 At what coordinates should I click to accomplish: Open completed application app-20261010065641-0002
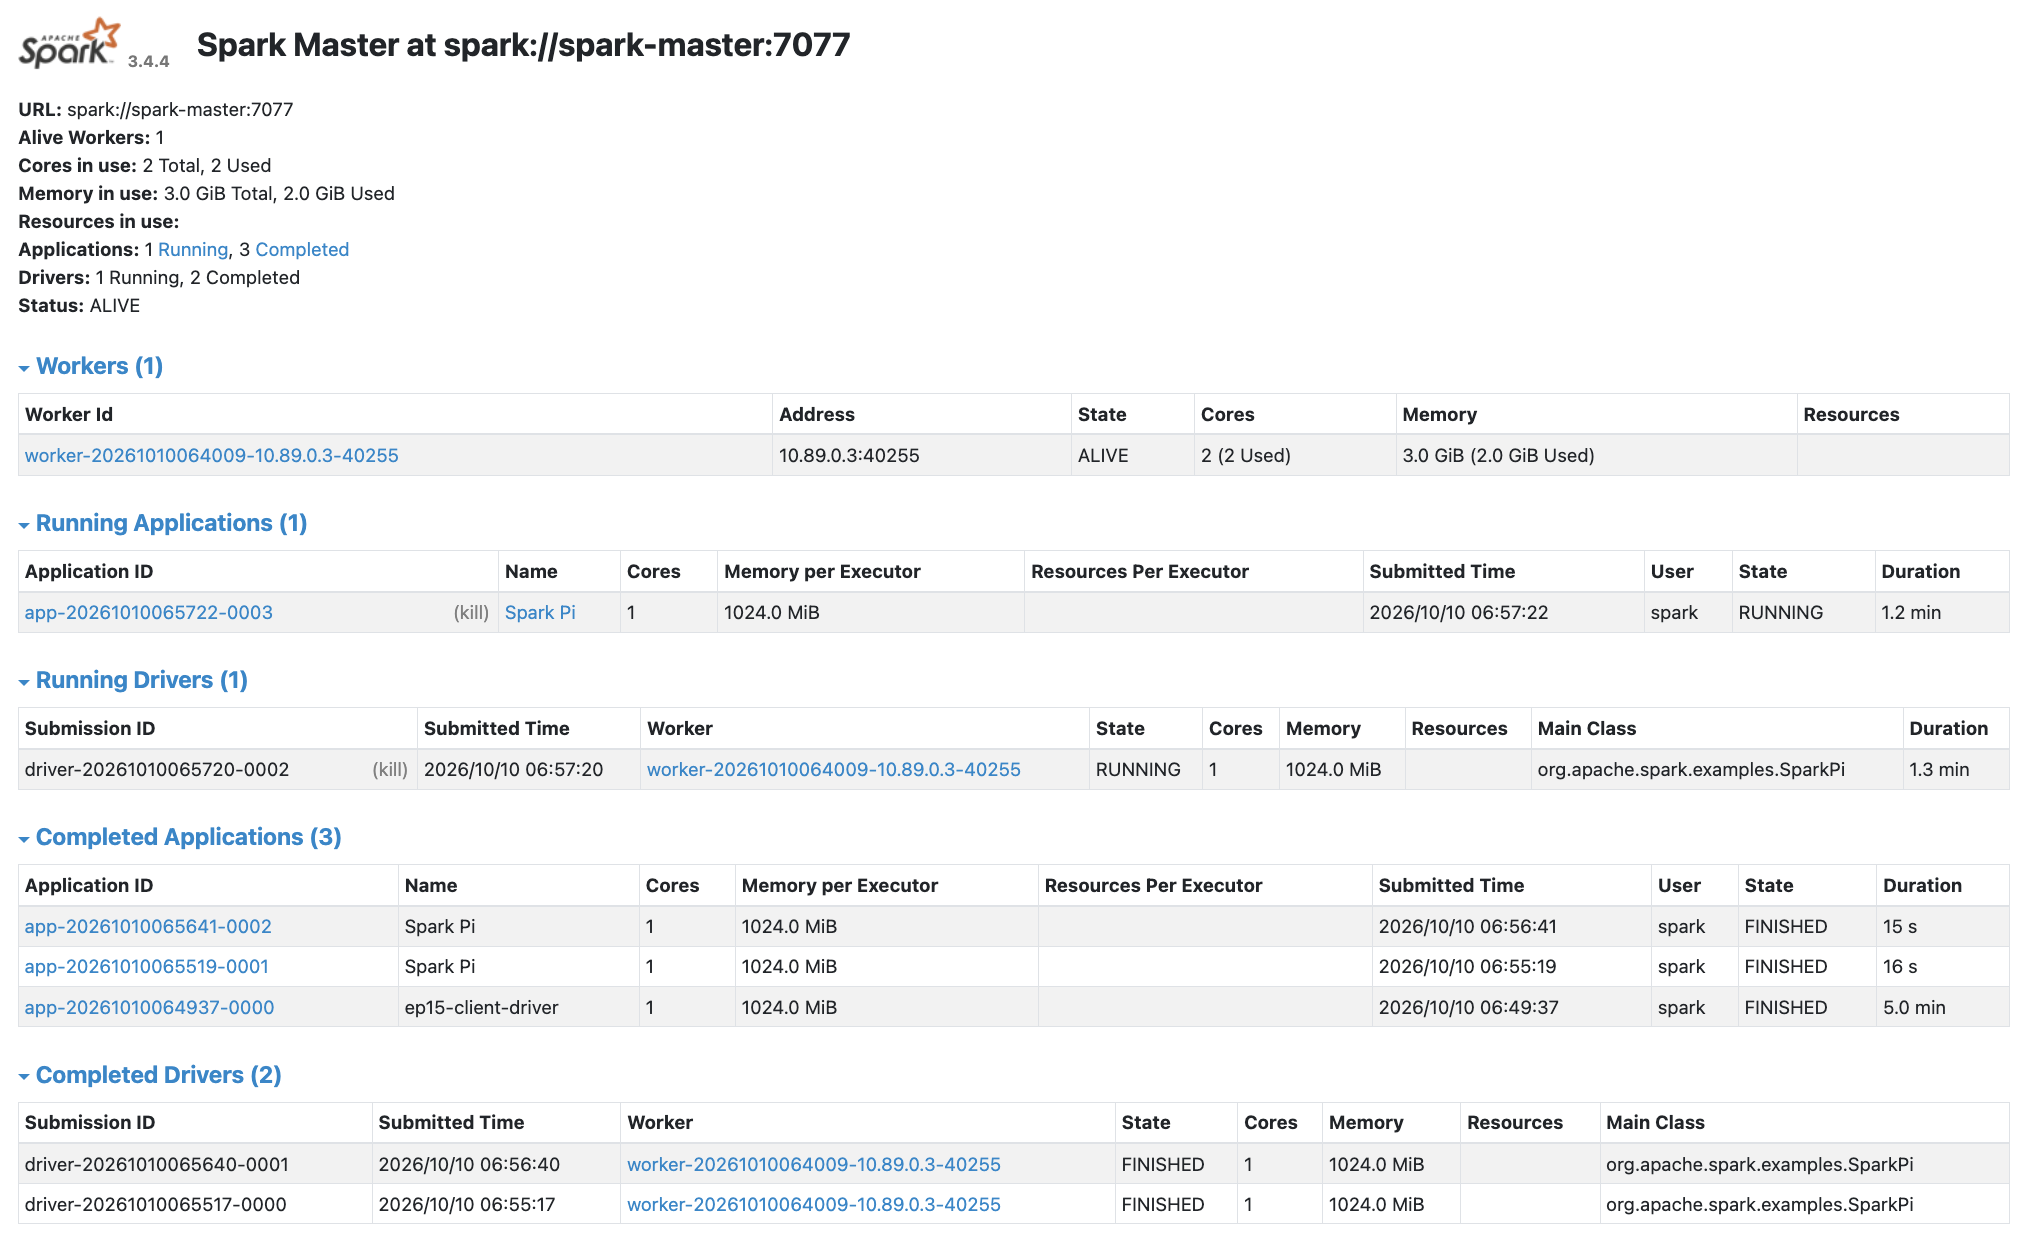(x=148, y=926)
